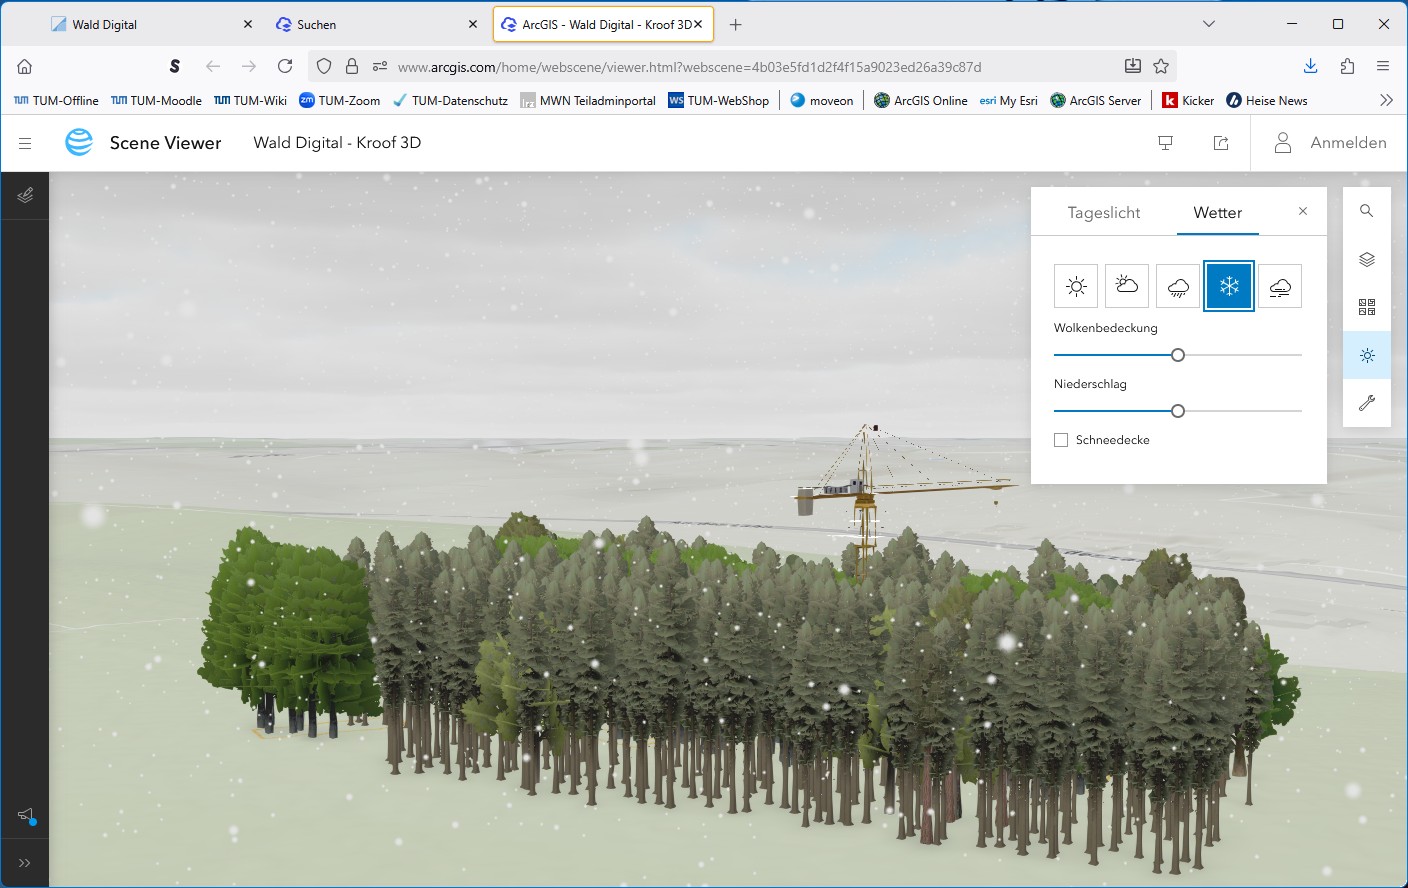Click the Anmelden sign-in button
Viewport: 1408px width, 888px height.
[1330, 143]
